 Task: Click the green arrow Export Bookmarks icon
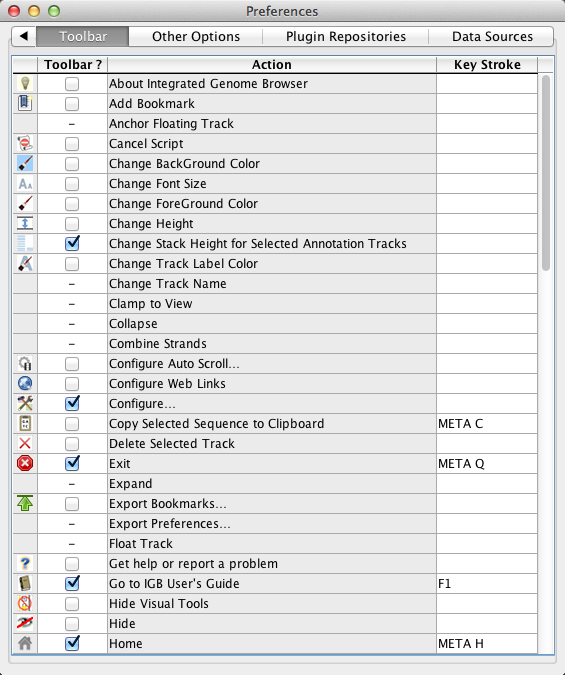point(25,503)
